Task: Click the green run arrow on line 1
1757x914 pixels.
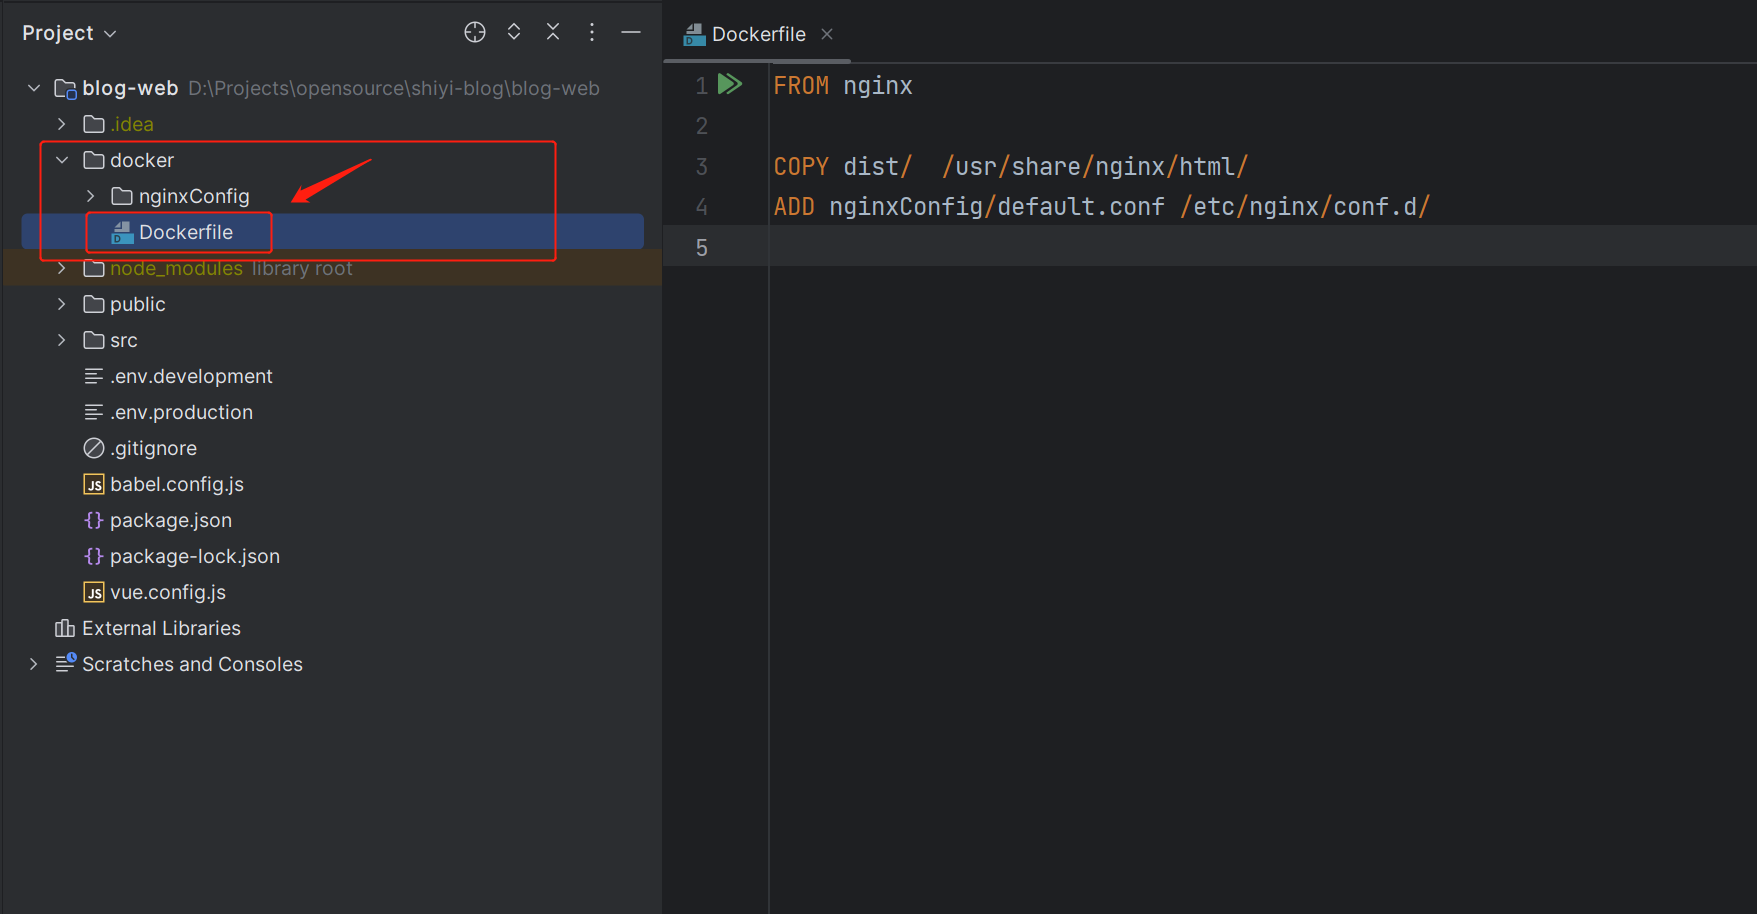Action: (730, 84)
